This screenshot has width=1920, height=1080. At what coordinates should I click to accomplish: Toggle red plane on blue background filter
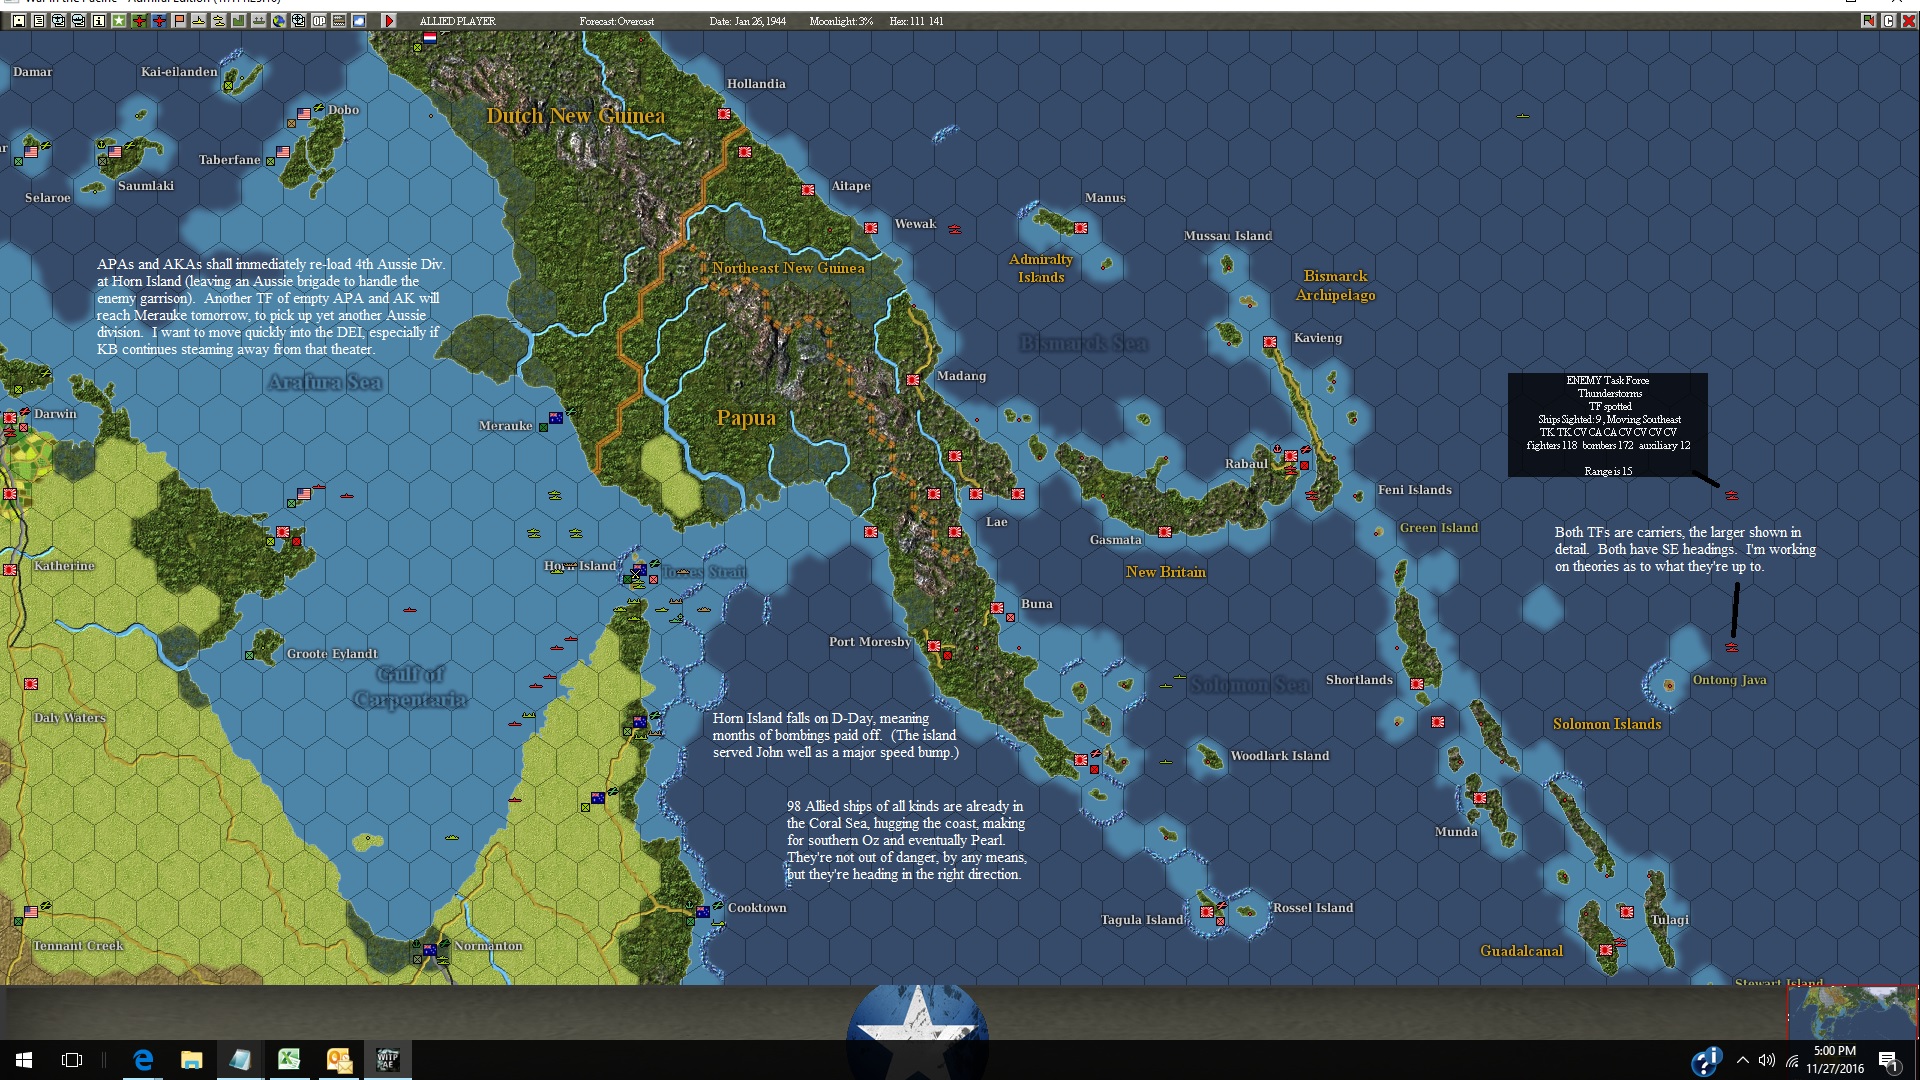(x=159, y=21)
